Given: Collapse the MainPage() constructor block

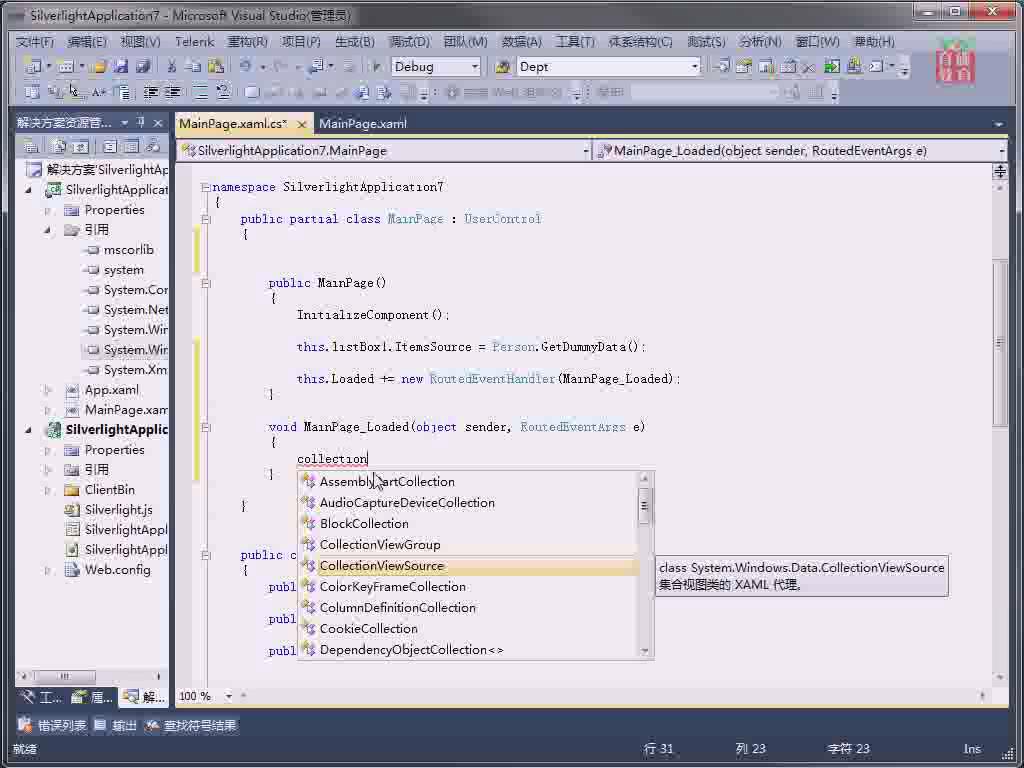Looking at the screenshot, I should (x=205, y=283).
